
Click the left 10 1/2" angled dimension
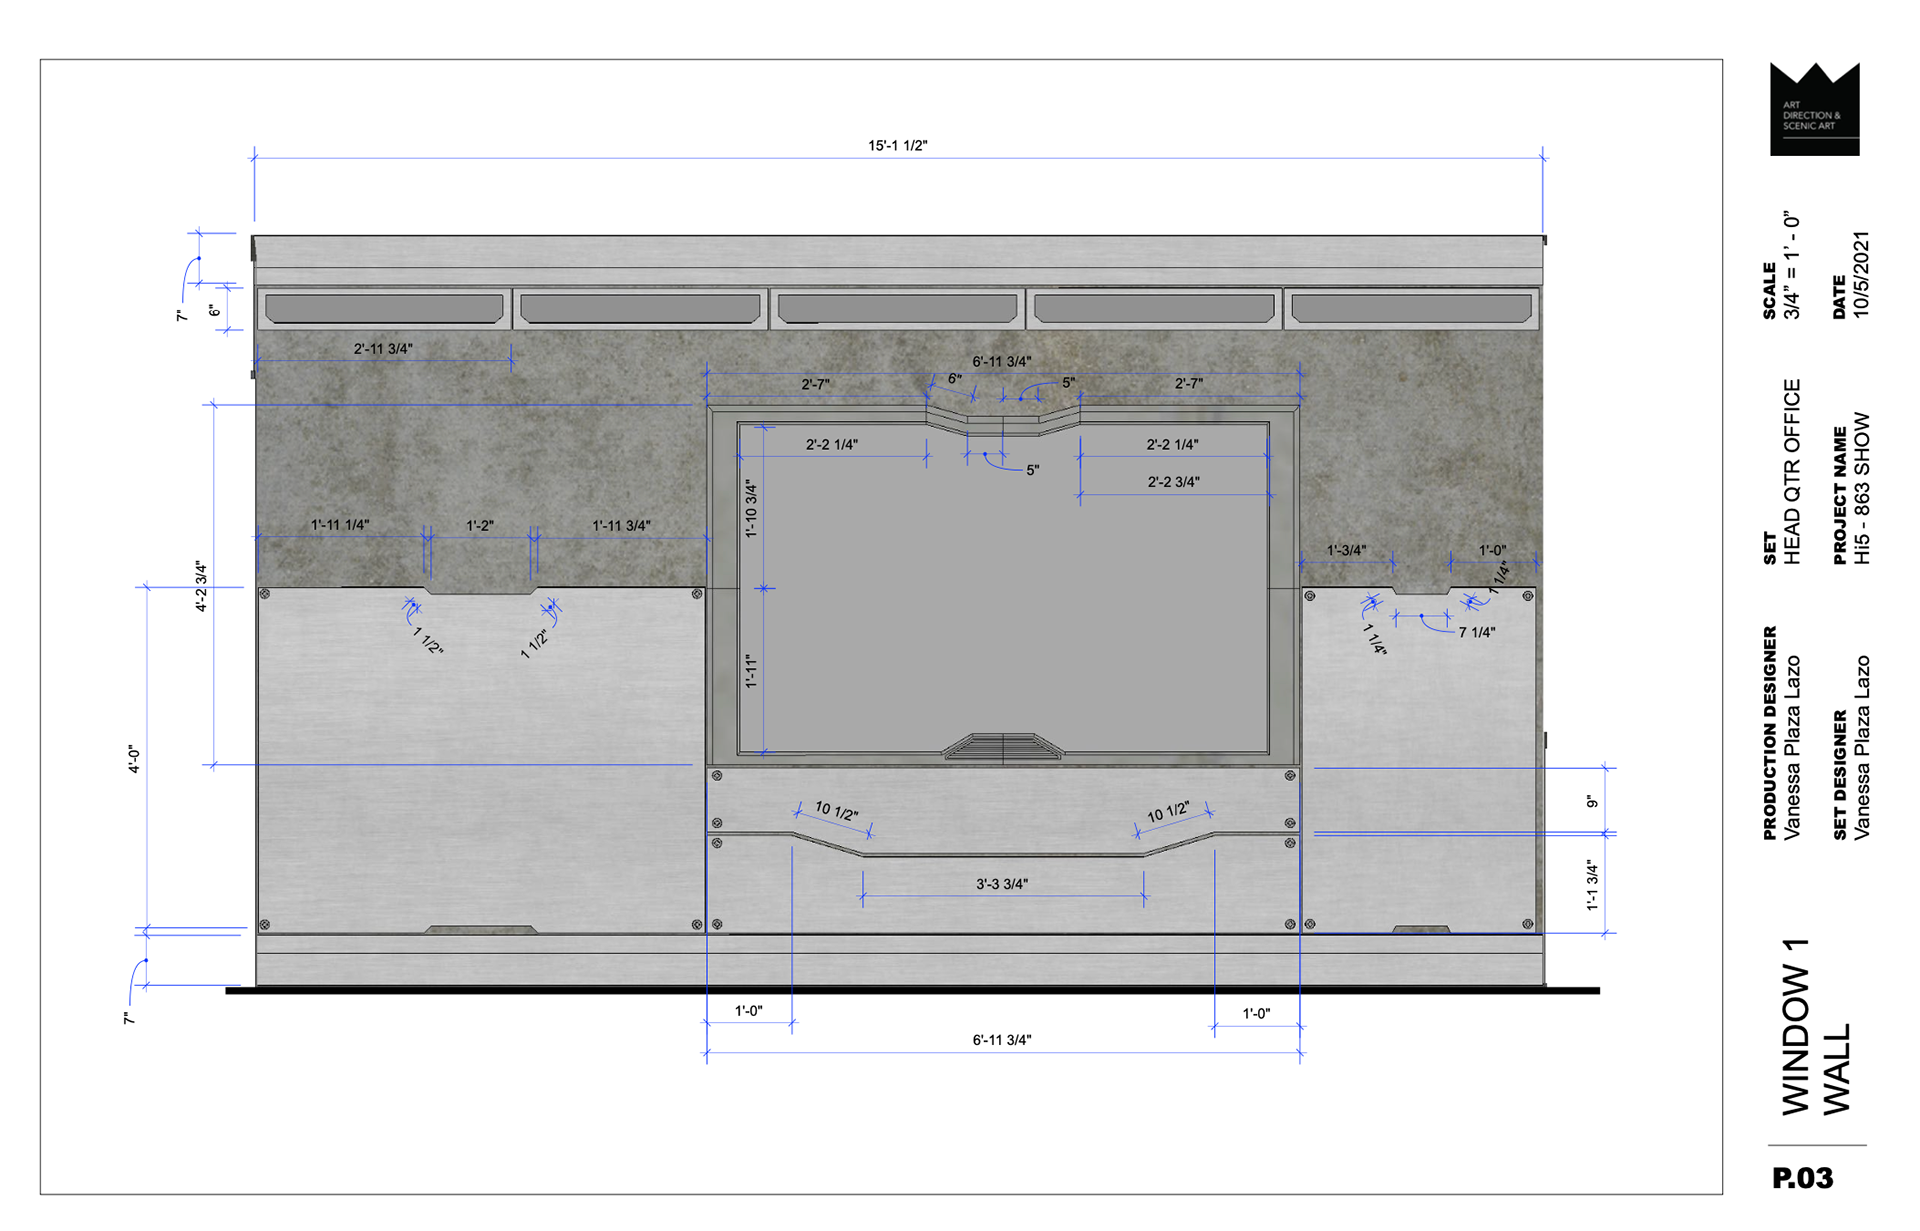pyautogui.click(x=836, y=812)
